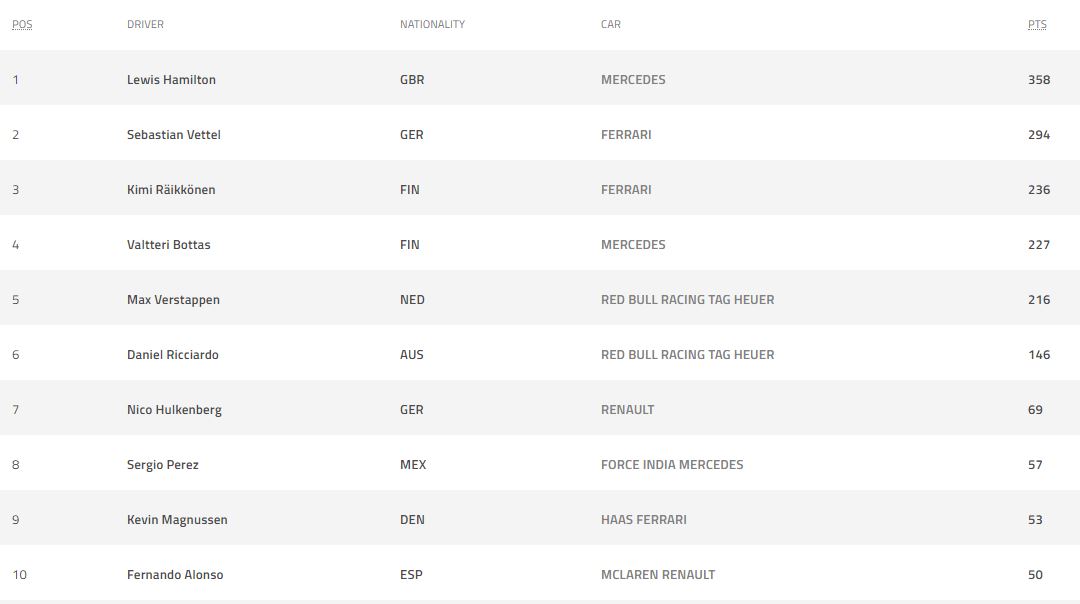
Task: Open Sergio Perez driver link
Action: coord(162,465)
